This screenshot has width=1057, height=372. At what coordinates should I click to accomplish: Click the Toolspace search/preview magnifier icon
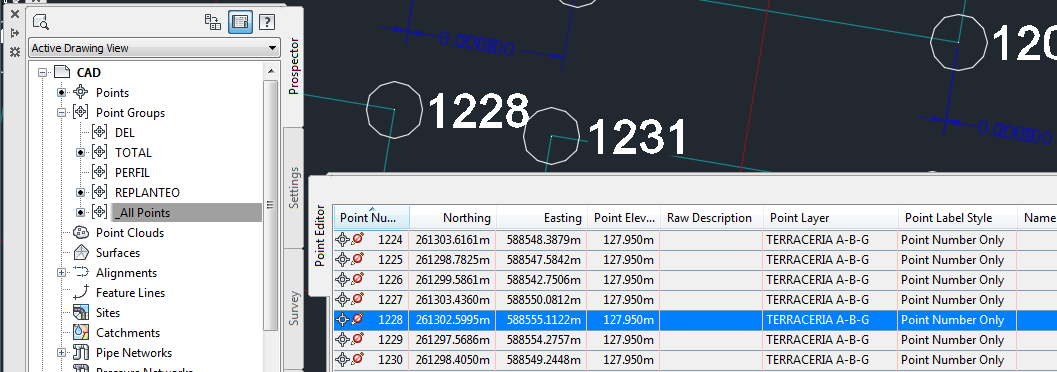(40, 22)
